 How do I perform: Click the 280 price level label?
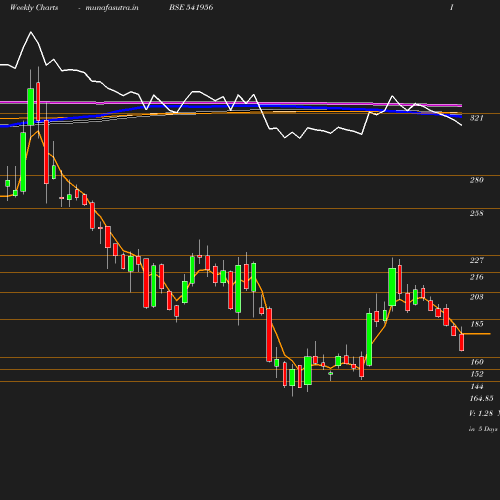coord(477,180)
